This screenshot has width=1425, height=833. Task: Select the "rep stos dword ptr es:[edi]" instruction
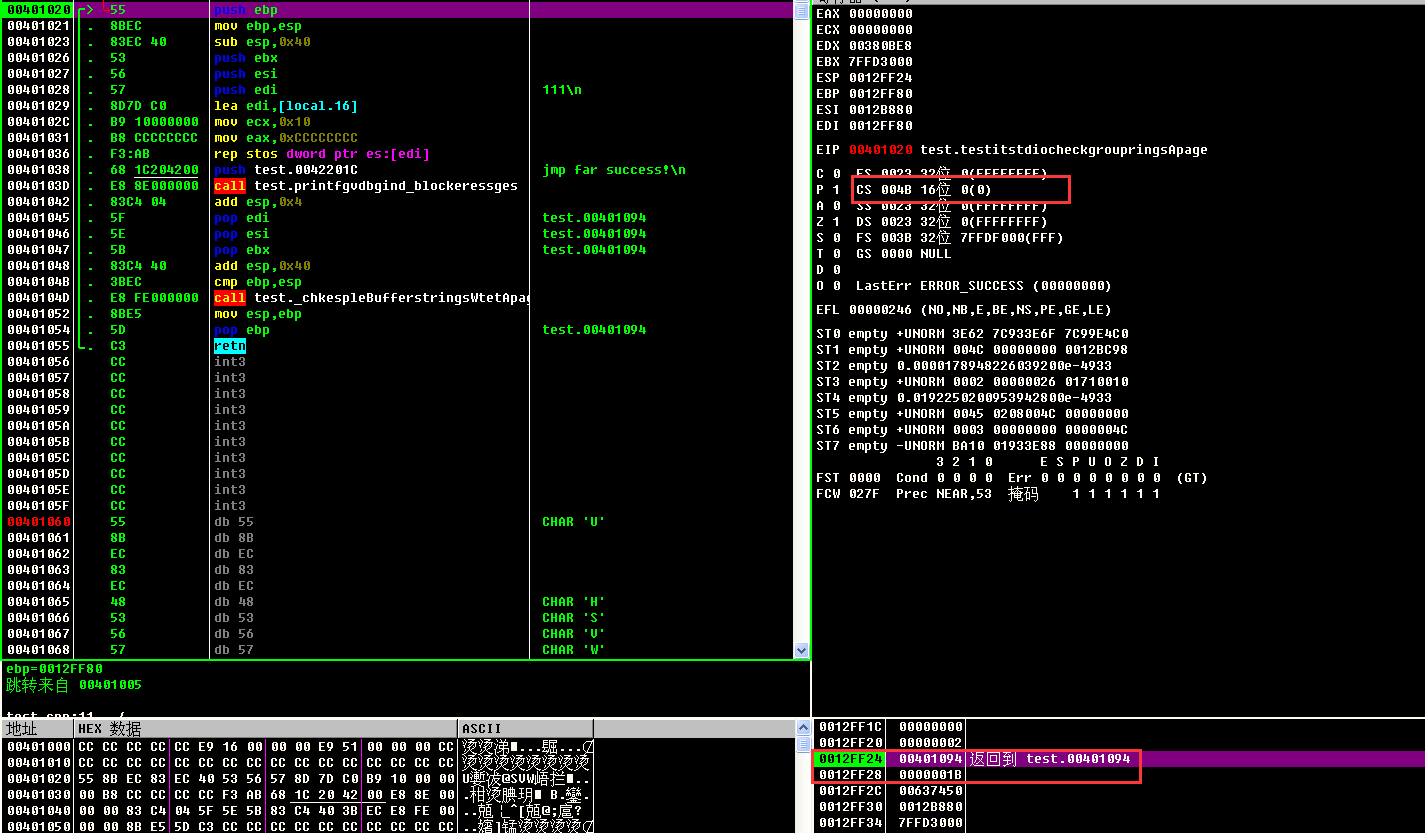pos(322,154)
